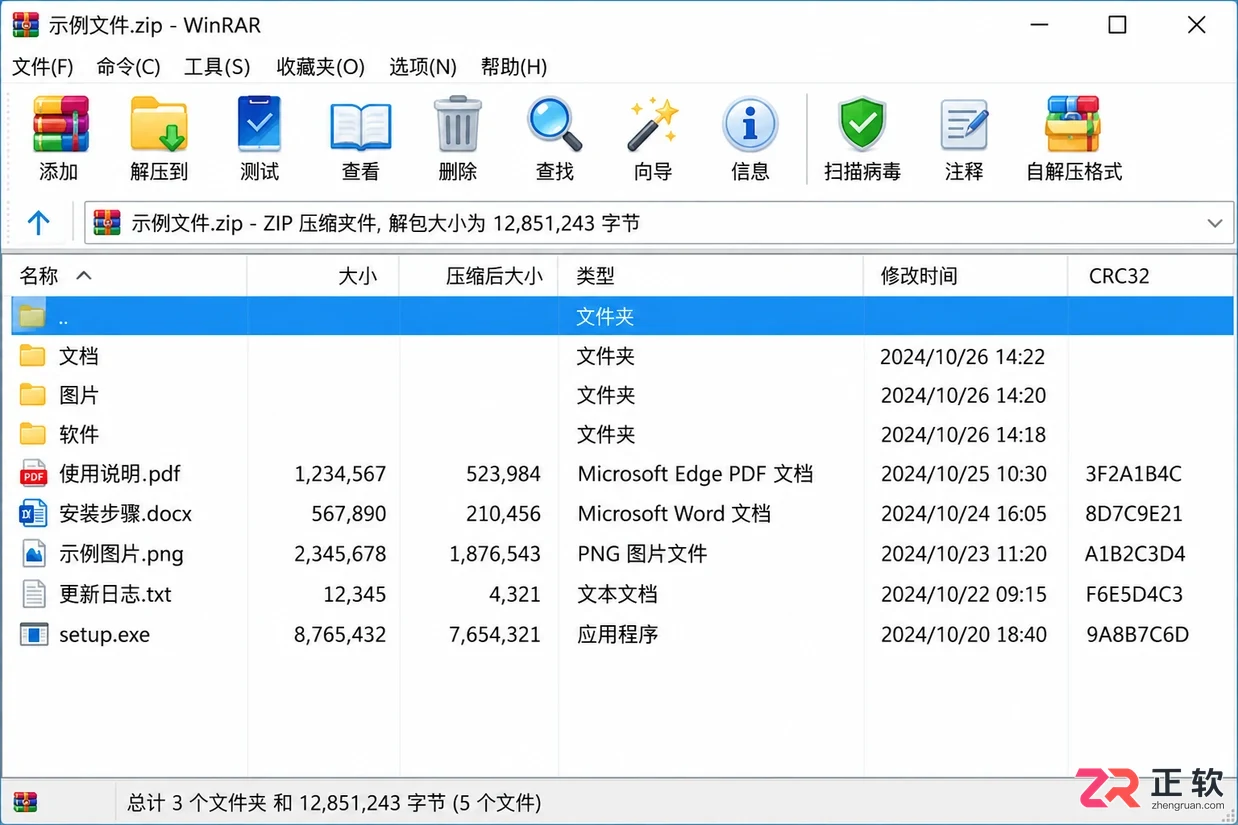Select file name 更新日志.txt
Screen dimensions: 1238x825
[x=115, y=594]
